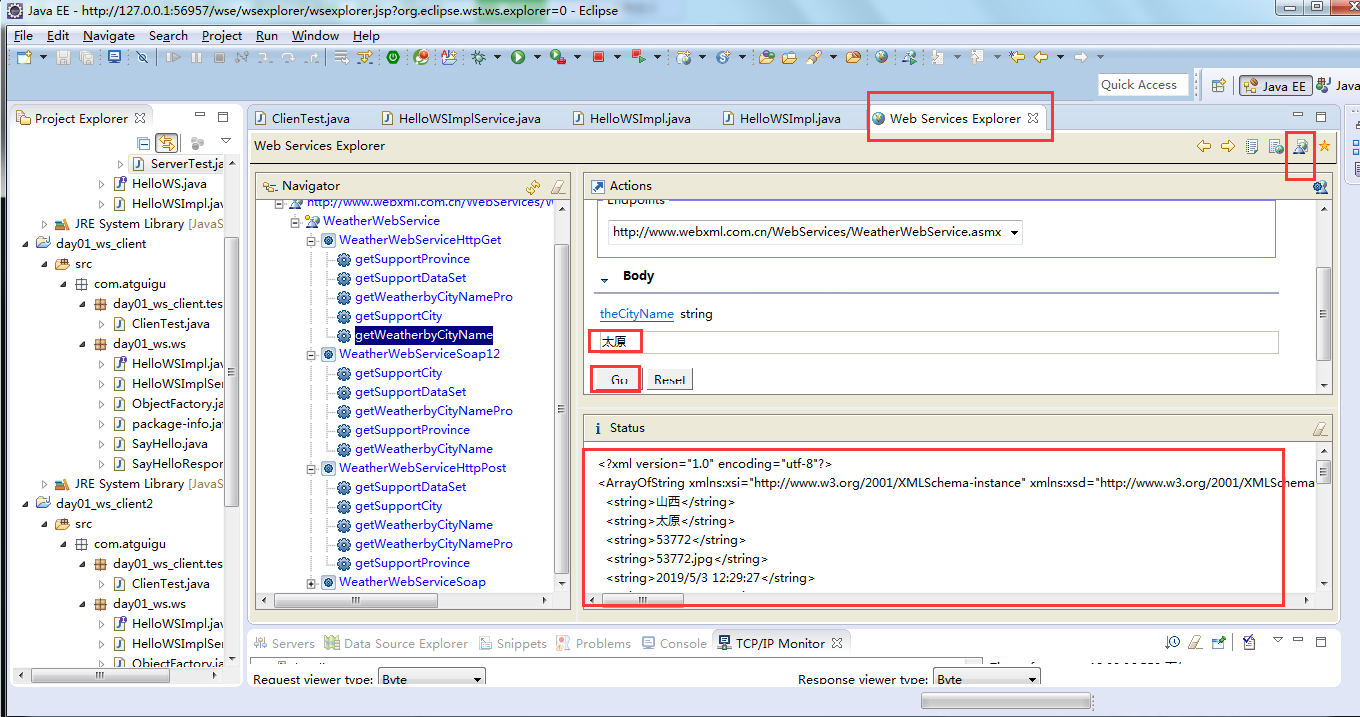Viewport: 1360px width, 717px height.
Task: Open the Window menu
Action: 315,35
